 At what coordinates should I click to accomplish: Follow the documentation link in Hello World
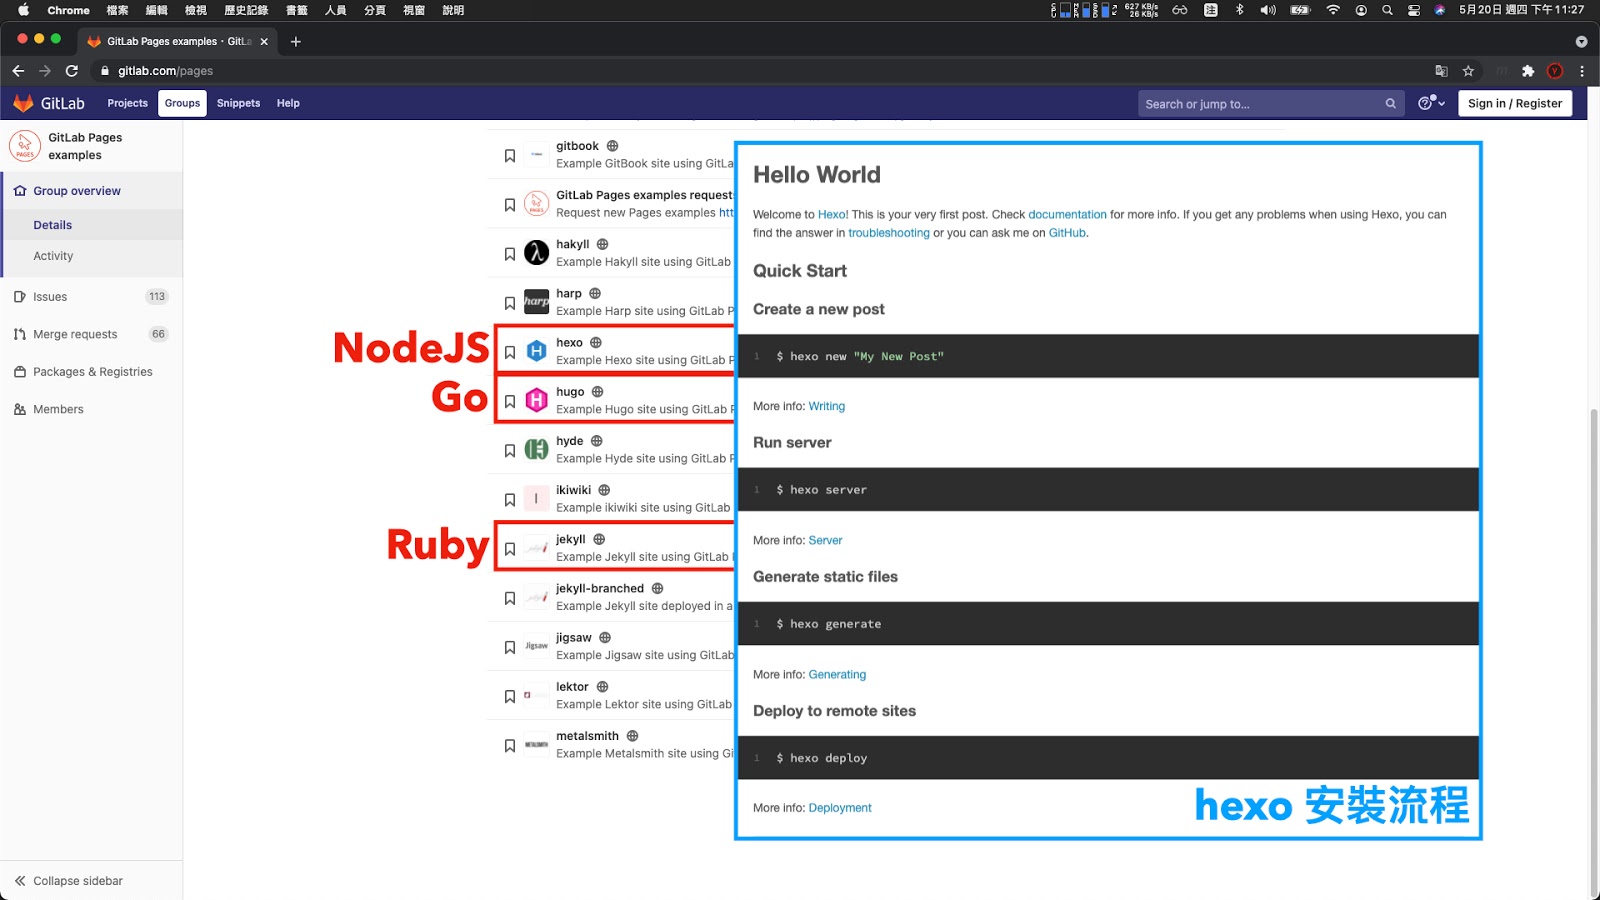(1067, 215)
